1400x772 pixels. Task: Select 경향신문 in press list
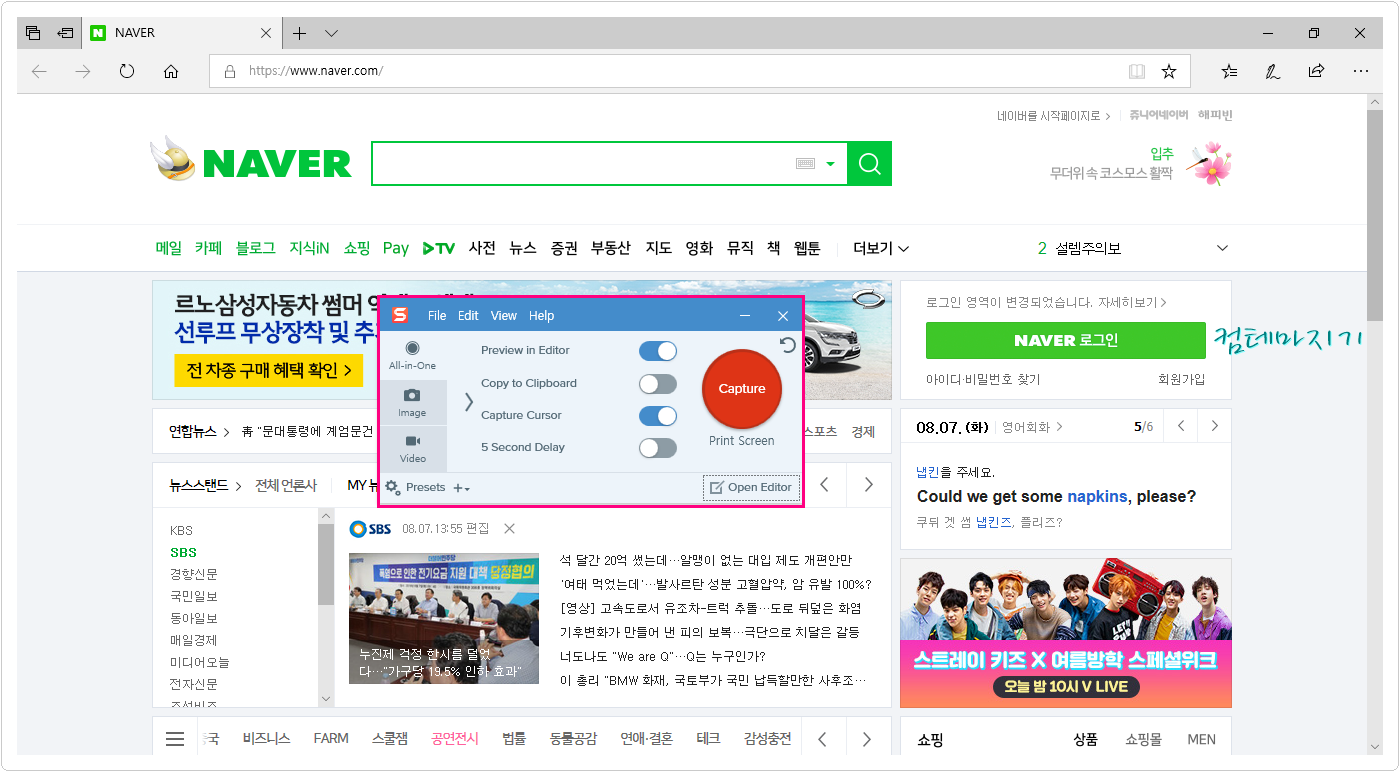point(193,574)
